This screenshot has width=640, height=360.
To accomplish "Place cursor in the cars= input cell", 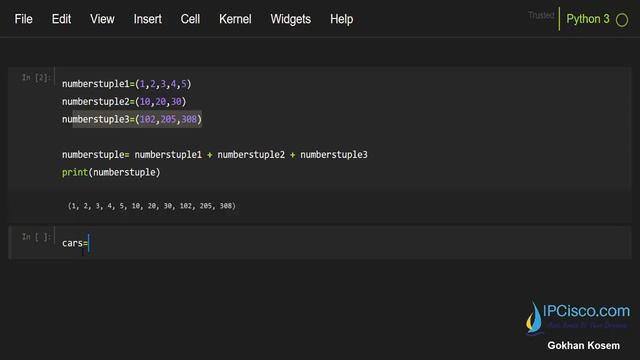I will (x=343, y=243).
